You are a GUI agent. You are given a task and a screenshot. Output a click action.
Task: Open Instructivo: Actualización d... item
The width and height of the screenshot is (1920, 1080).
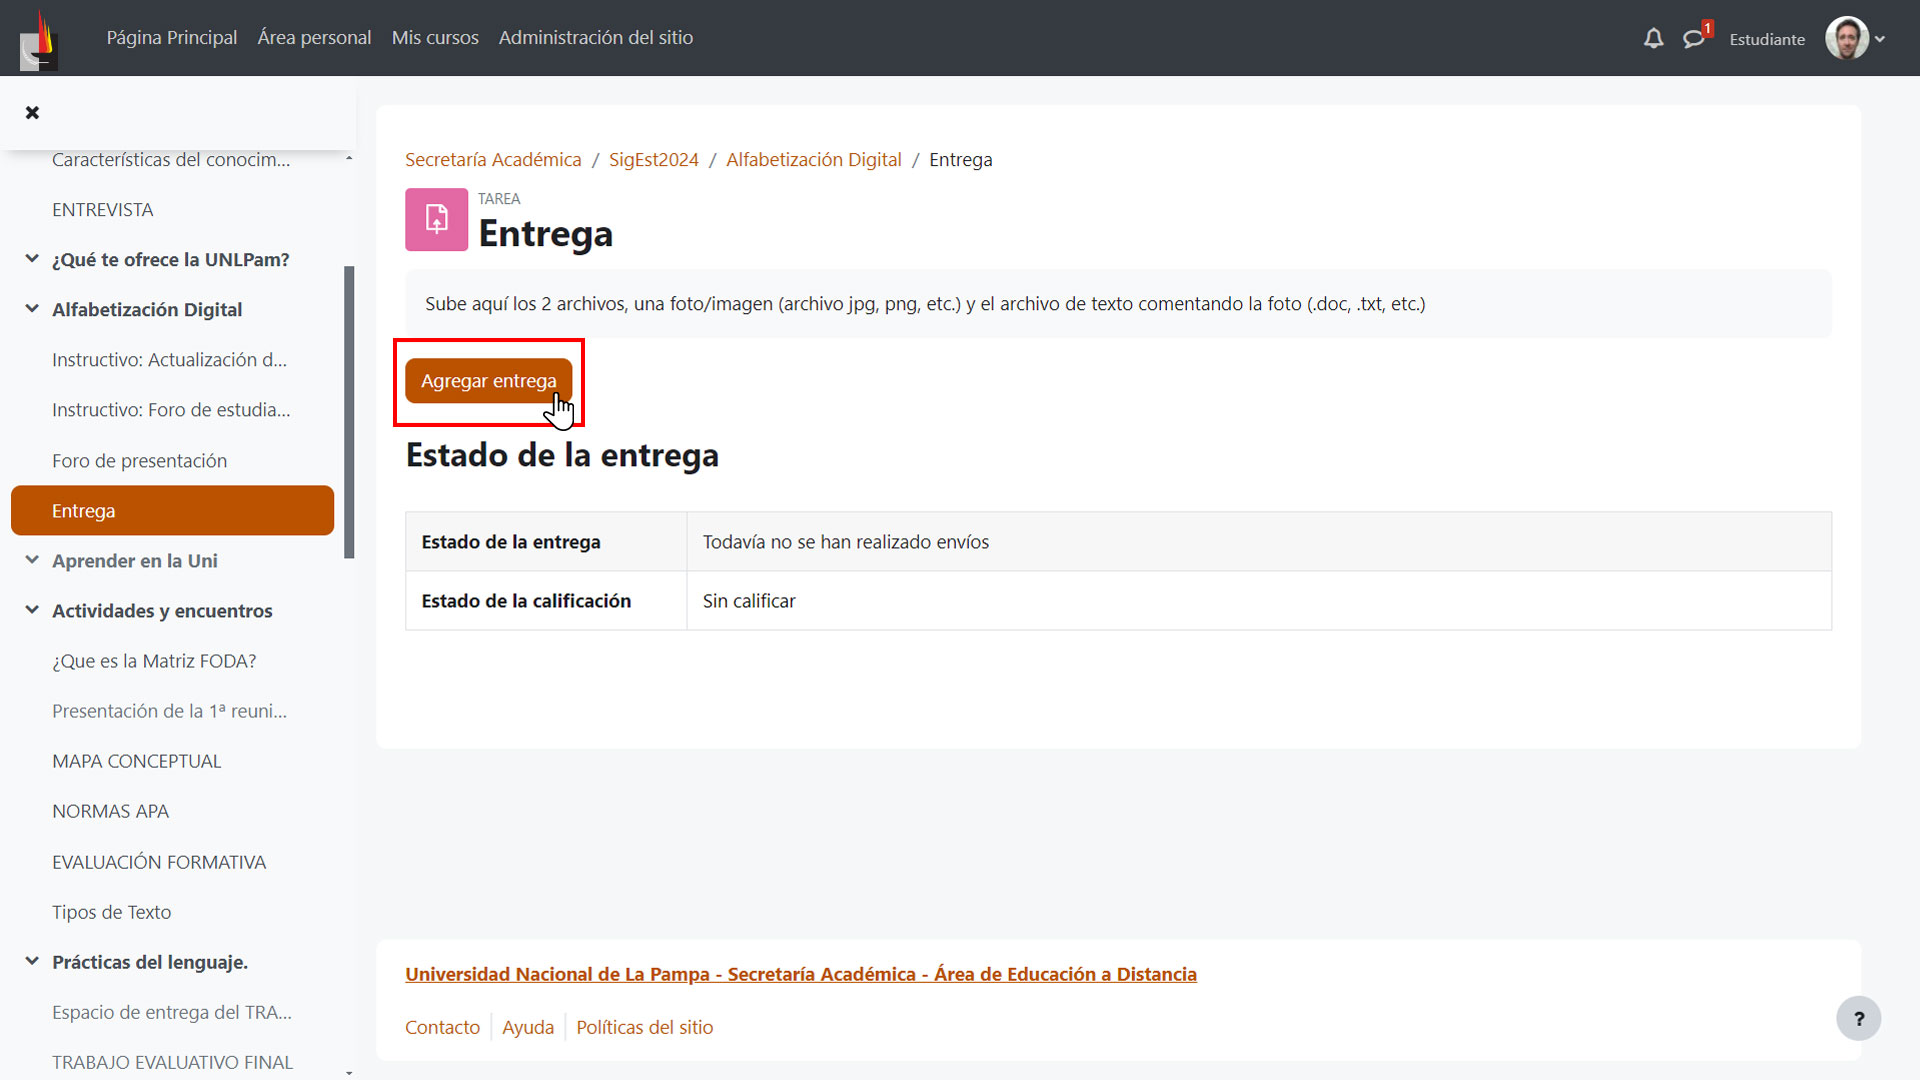pyautogui.click(x=169, y=360)
